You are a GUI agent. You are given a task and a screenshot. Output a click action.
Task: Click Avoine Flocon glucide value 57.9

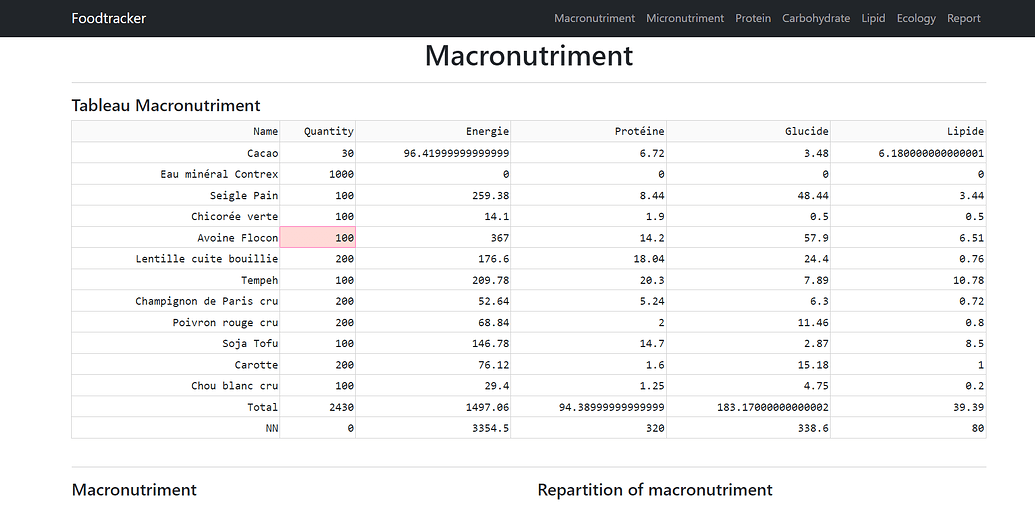click(749, 238)
